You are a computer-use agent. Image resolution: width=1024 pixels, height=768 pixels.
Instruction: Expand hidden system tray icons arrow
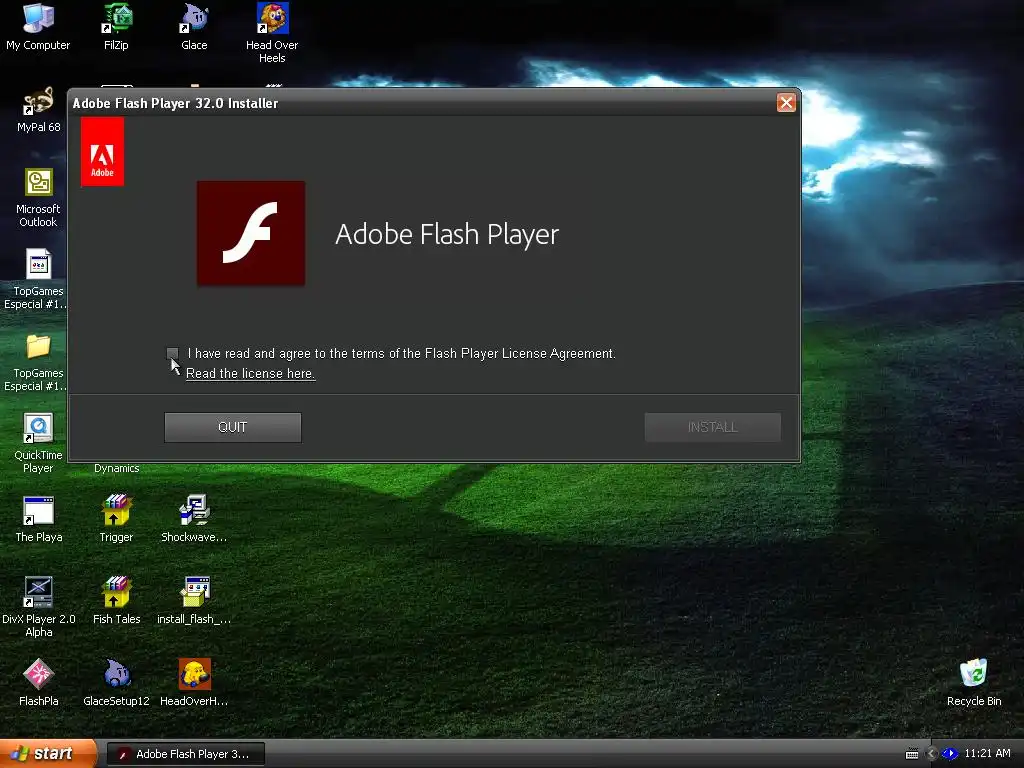click(x=932, y=754)
